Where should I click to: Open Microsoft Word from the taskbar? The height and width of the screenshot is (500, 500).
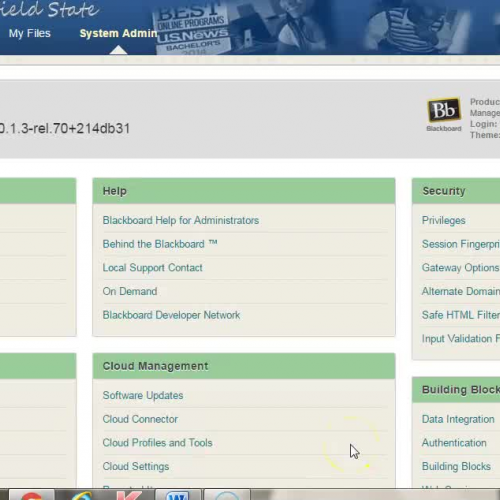(x=177, y=495)
